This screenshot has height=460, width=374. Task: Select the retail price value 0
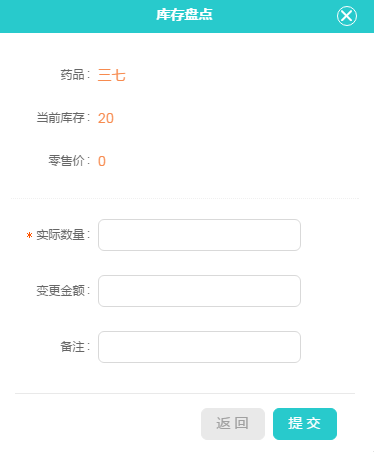(x=102, y=161)
